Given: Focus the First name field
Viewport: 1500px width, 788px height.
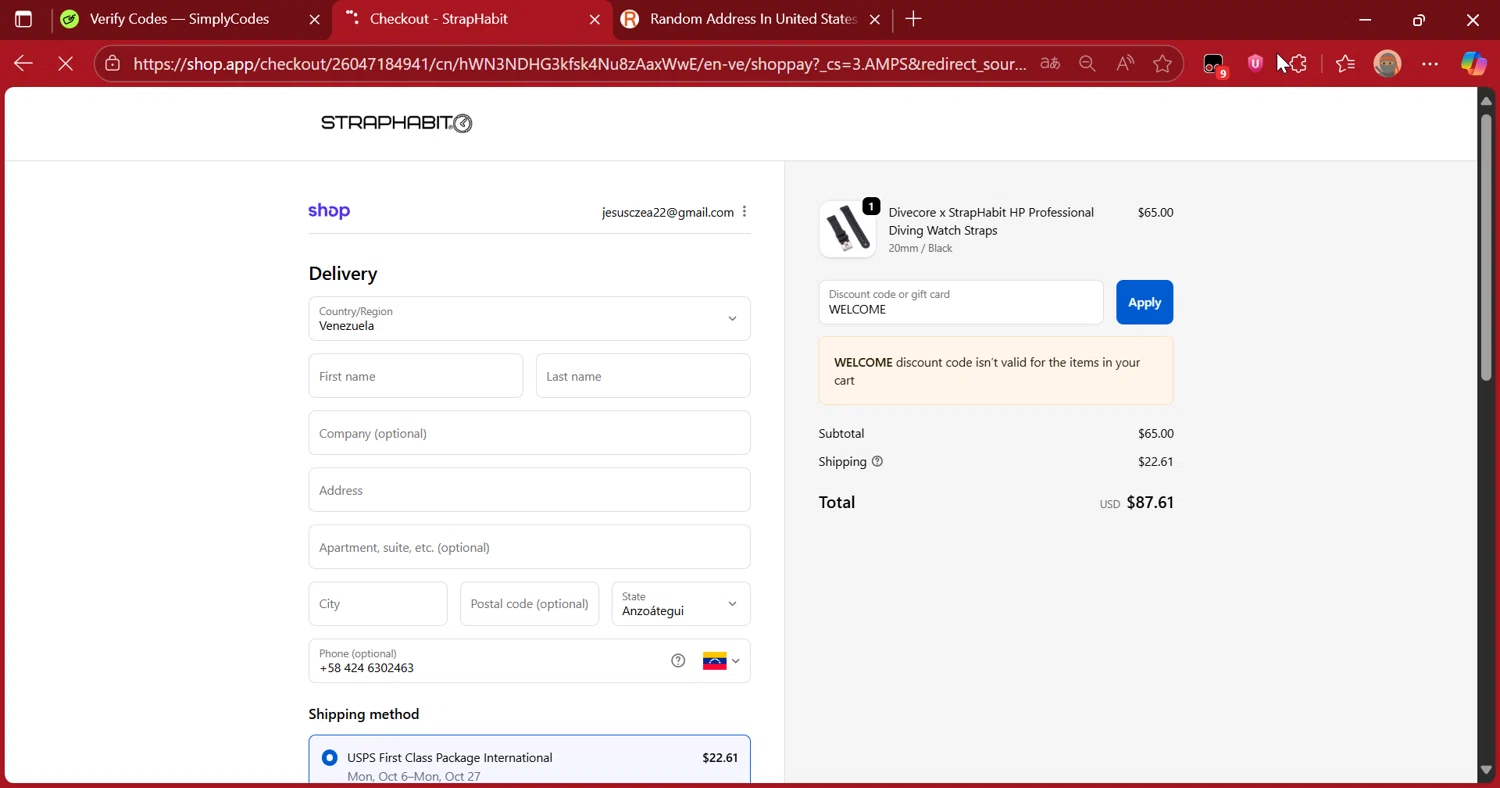Looking at the screenshot, I should point(415,376).
